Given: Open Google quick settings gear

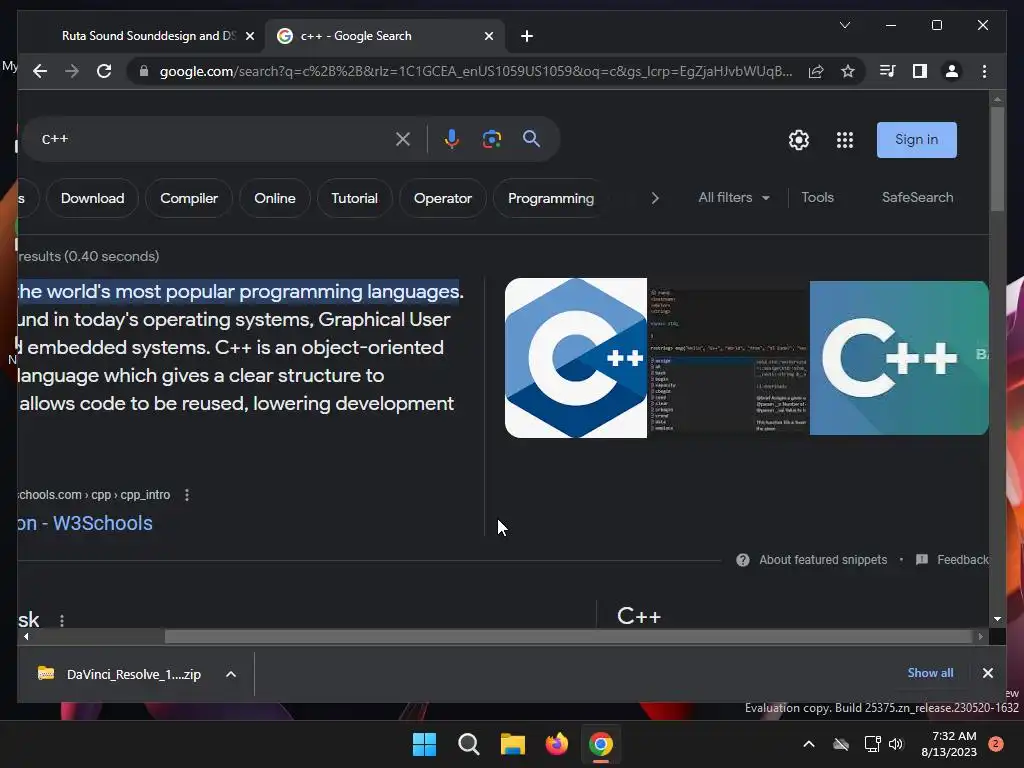Looking at the screenshot, I should (x=799, y=140).
